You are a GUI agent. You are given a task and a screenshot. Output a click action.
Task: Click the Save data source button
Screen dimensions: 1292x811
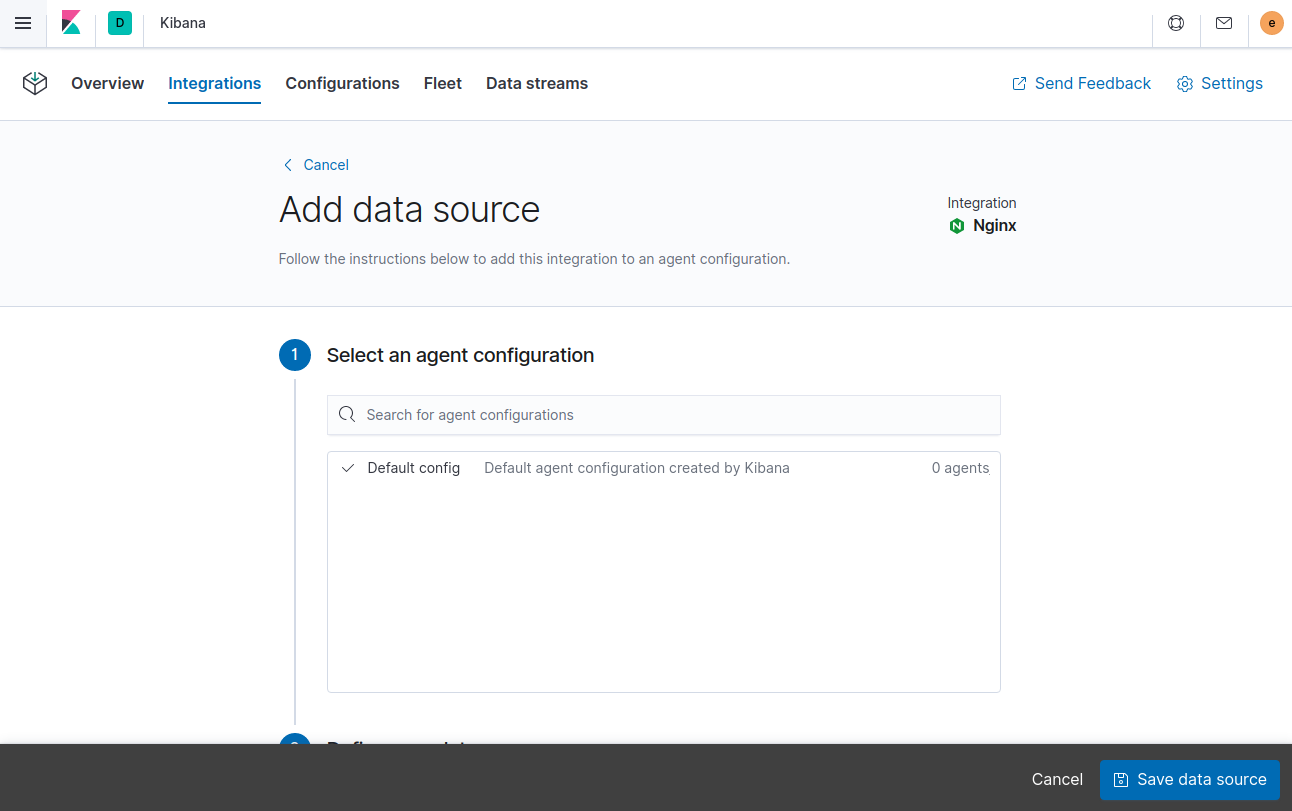[1189, 779]
